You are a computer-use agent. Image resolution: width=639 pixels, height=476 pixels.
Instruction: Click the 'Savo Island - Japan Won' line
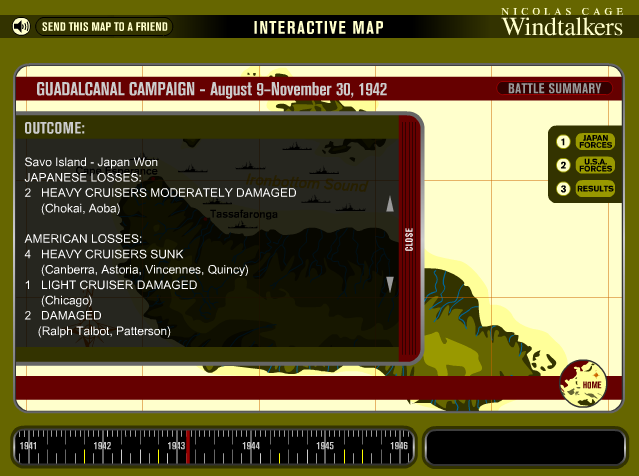[91, 162]
